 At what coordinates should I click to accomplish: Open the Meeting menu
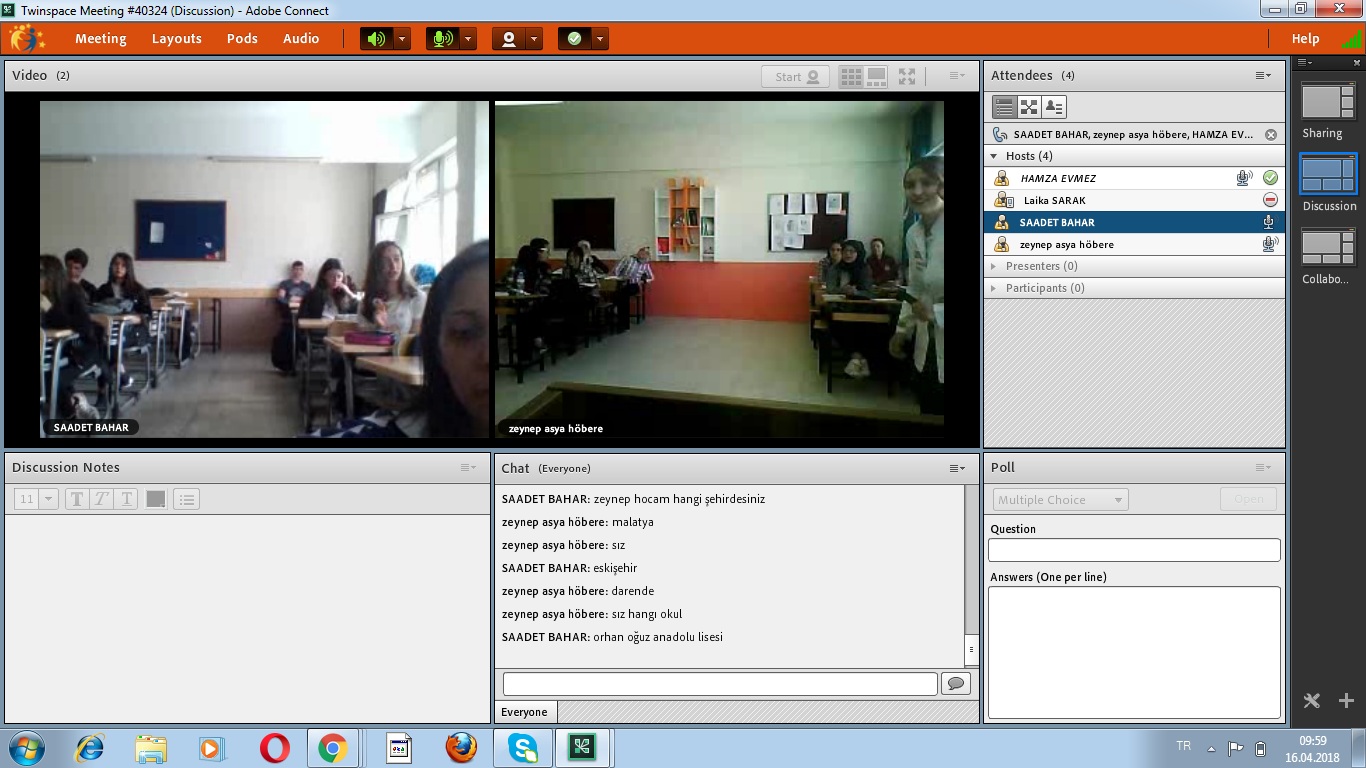pyautogui.click(x=100, y=39)
